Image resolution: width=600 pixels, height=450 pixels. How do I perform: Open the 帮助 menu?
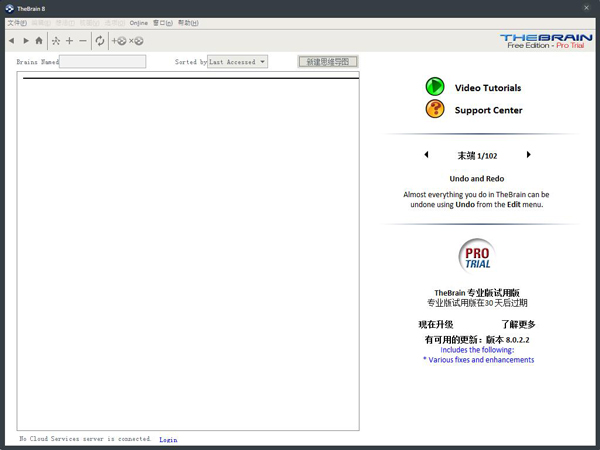188,23
